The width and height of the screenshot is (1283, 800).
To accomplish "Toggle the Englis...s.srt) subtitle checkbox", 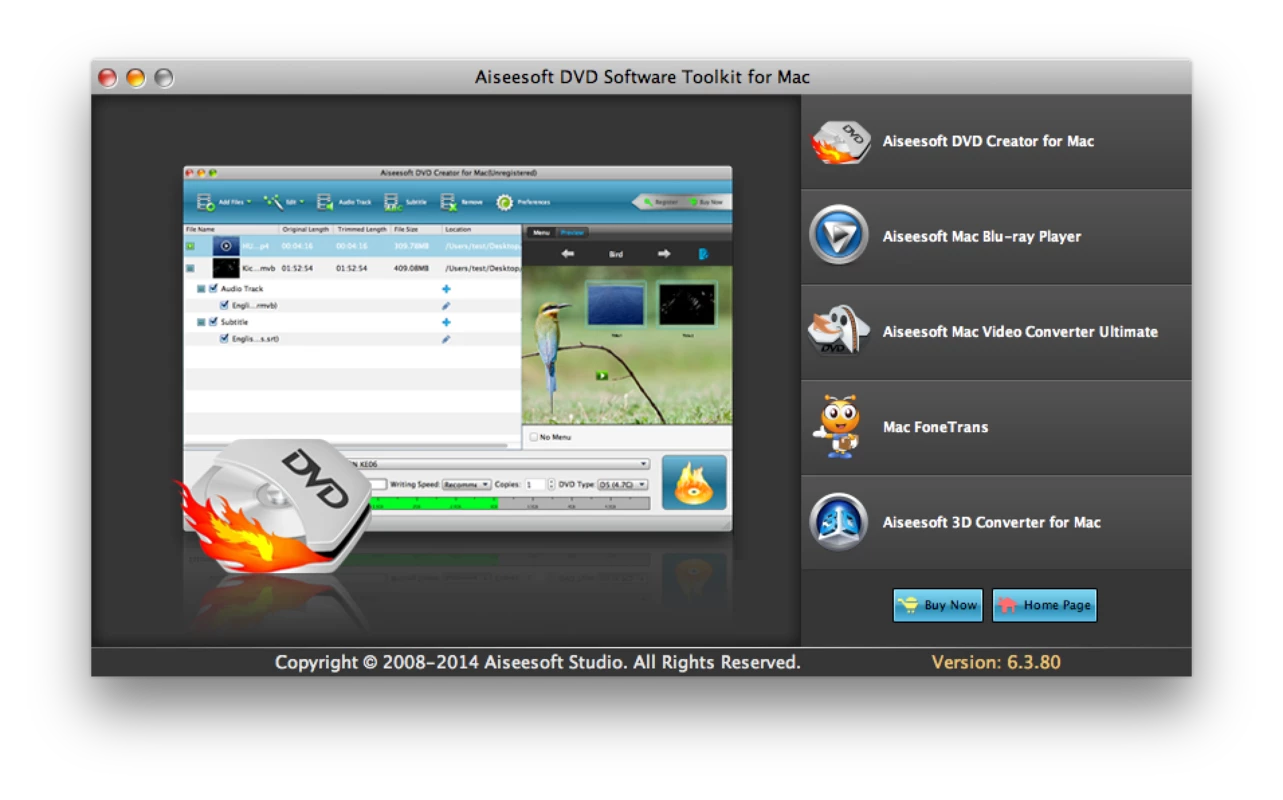I will [225, 339].
